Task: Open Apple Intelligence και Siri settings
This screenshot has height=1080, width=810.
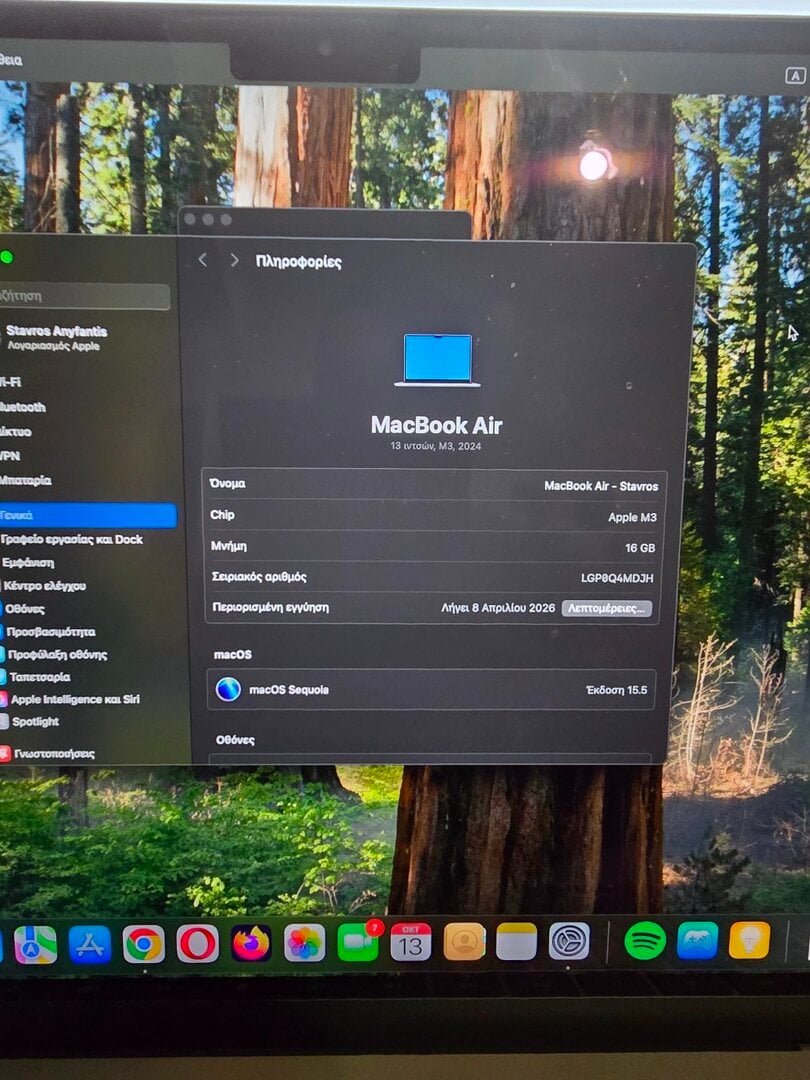Action: 72,699
